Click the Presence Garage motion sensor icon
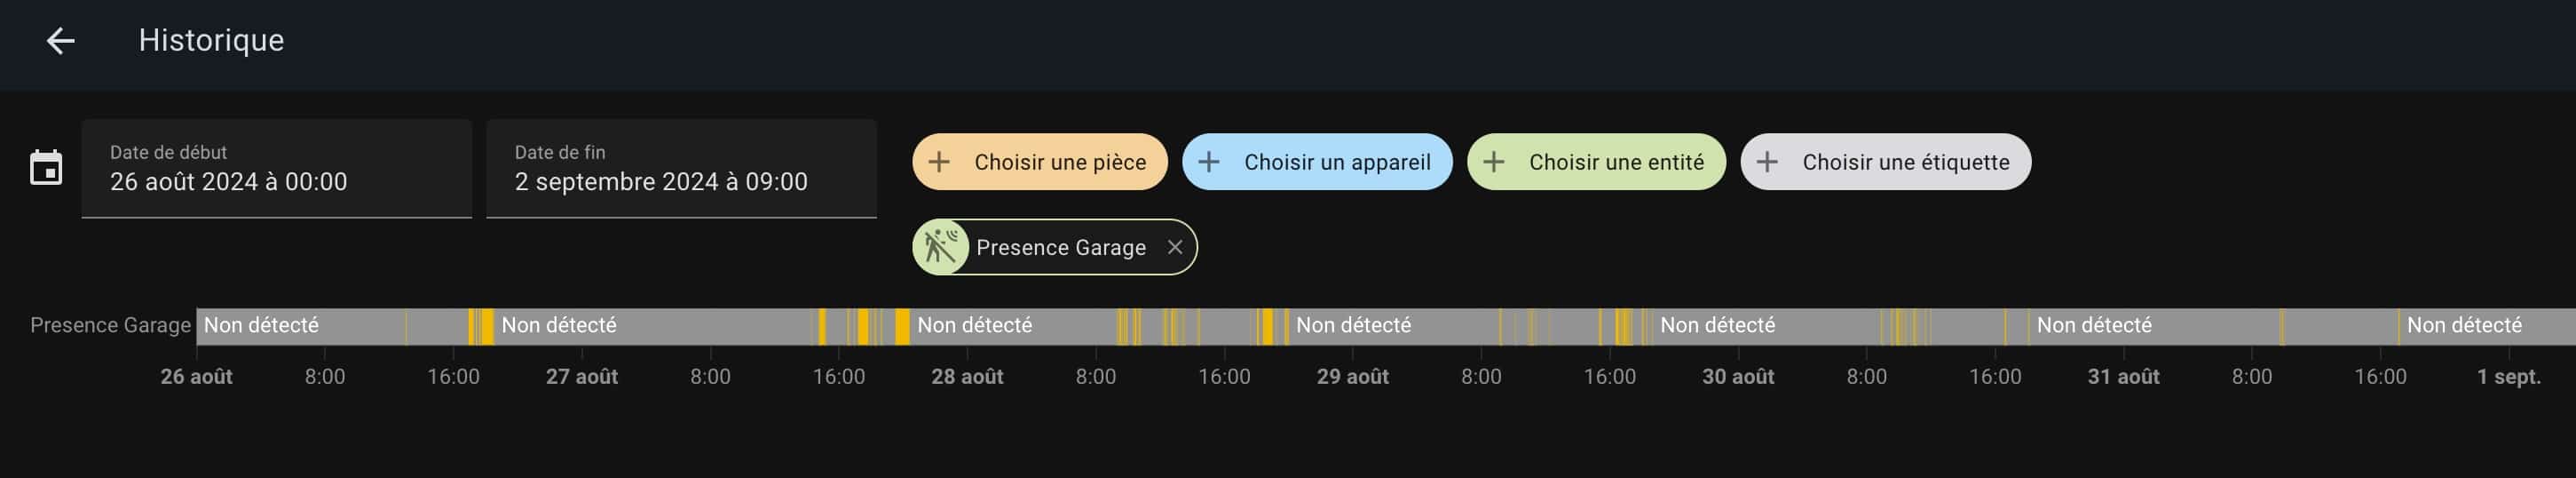The image size is (2576, 478). [x=940, y=247]
